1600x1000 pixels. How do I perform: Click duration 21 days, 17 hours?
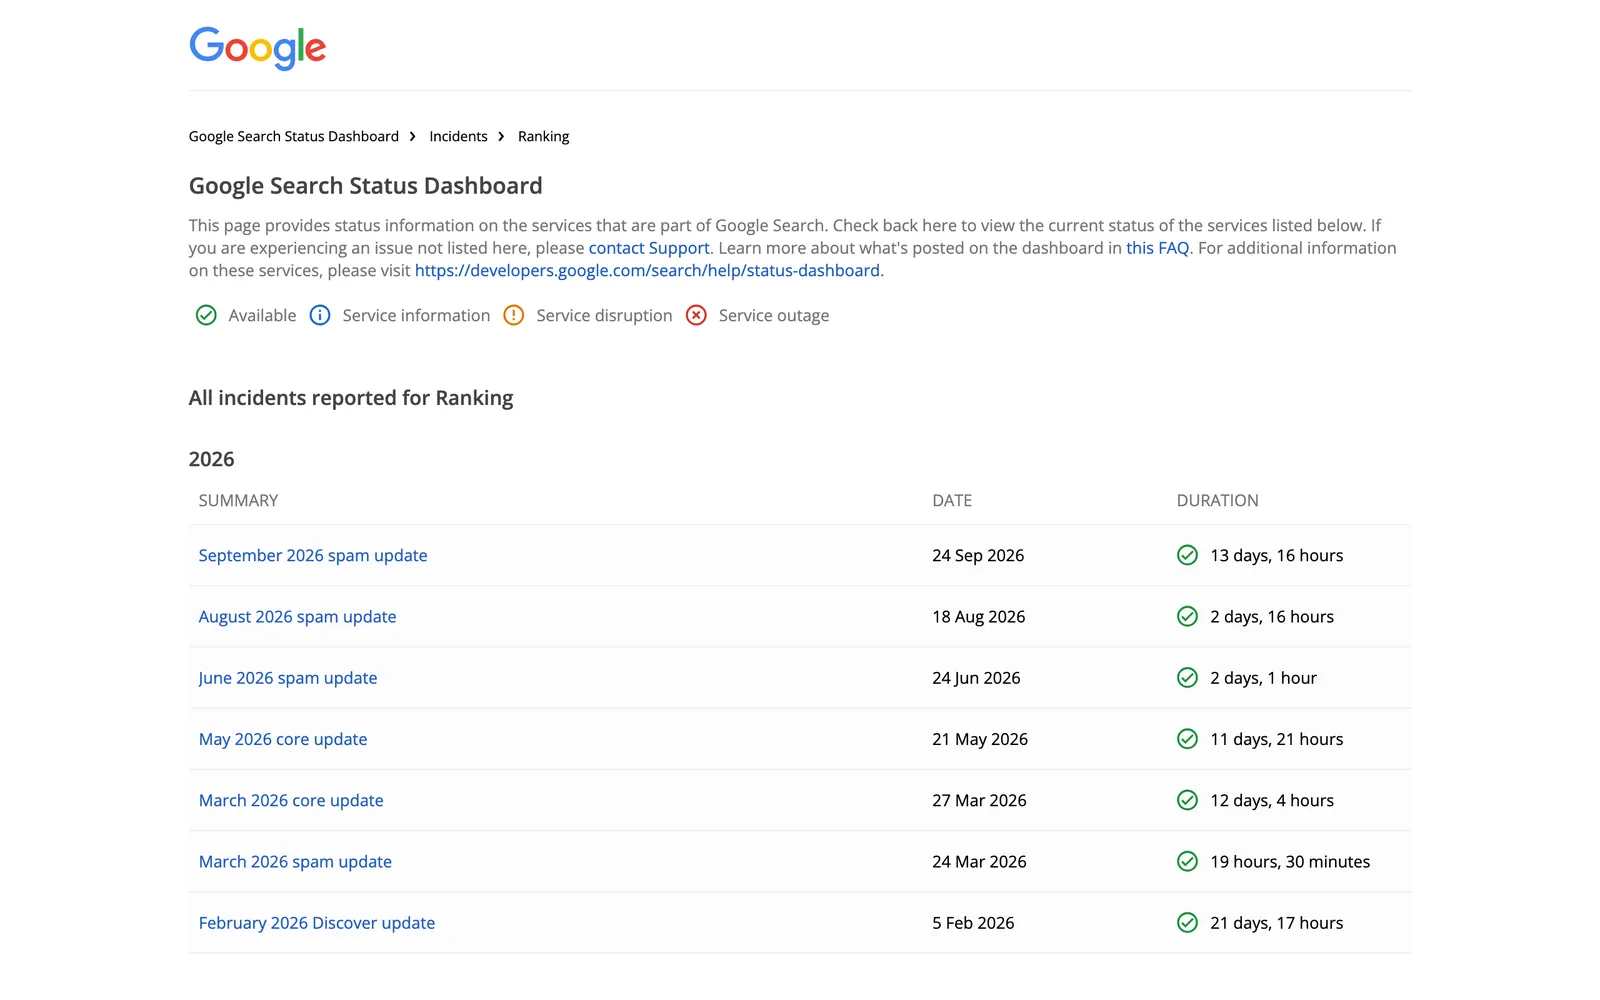(x=1276, y=923)
